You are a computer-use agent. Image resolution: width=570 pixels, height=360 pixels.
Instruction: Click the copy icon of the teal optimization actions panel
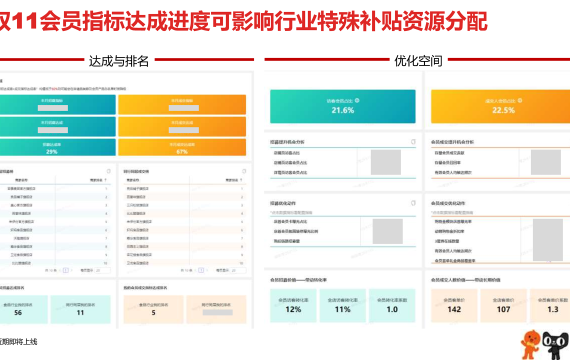point(413,203)
